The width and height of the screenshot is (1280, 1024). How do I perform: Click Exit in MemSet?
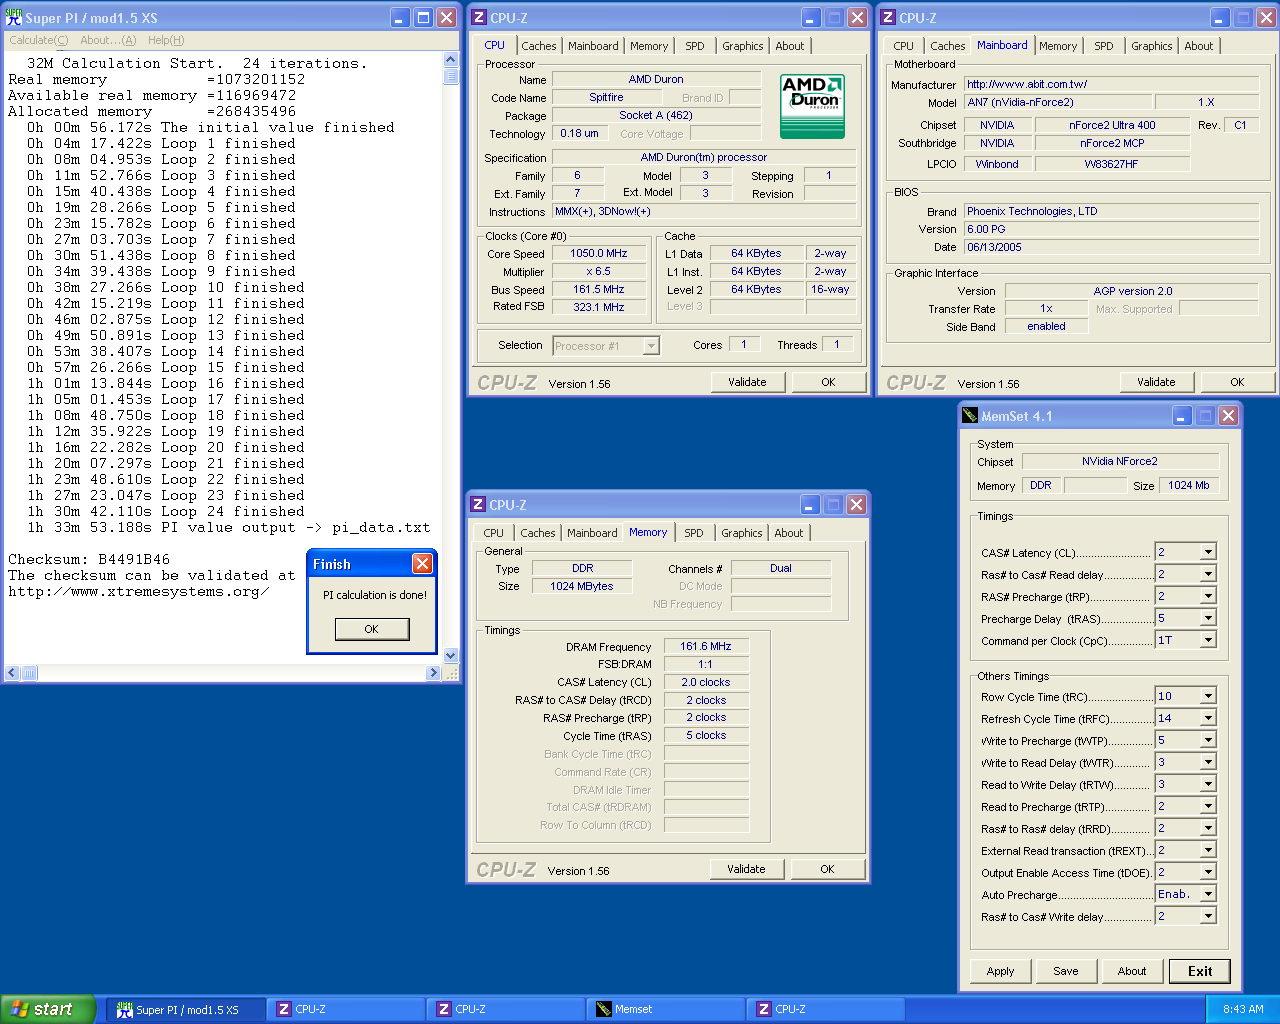(1200, 971)
